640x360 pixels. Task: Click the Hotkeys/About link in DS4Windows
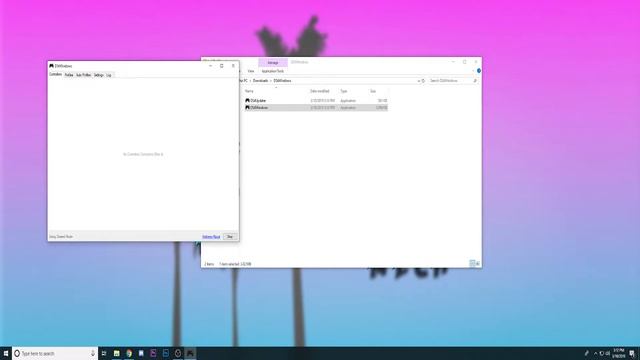[211, 237]
